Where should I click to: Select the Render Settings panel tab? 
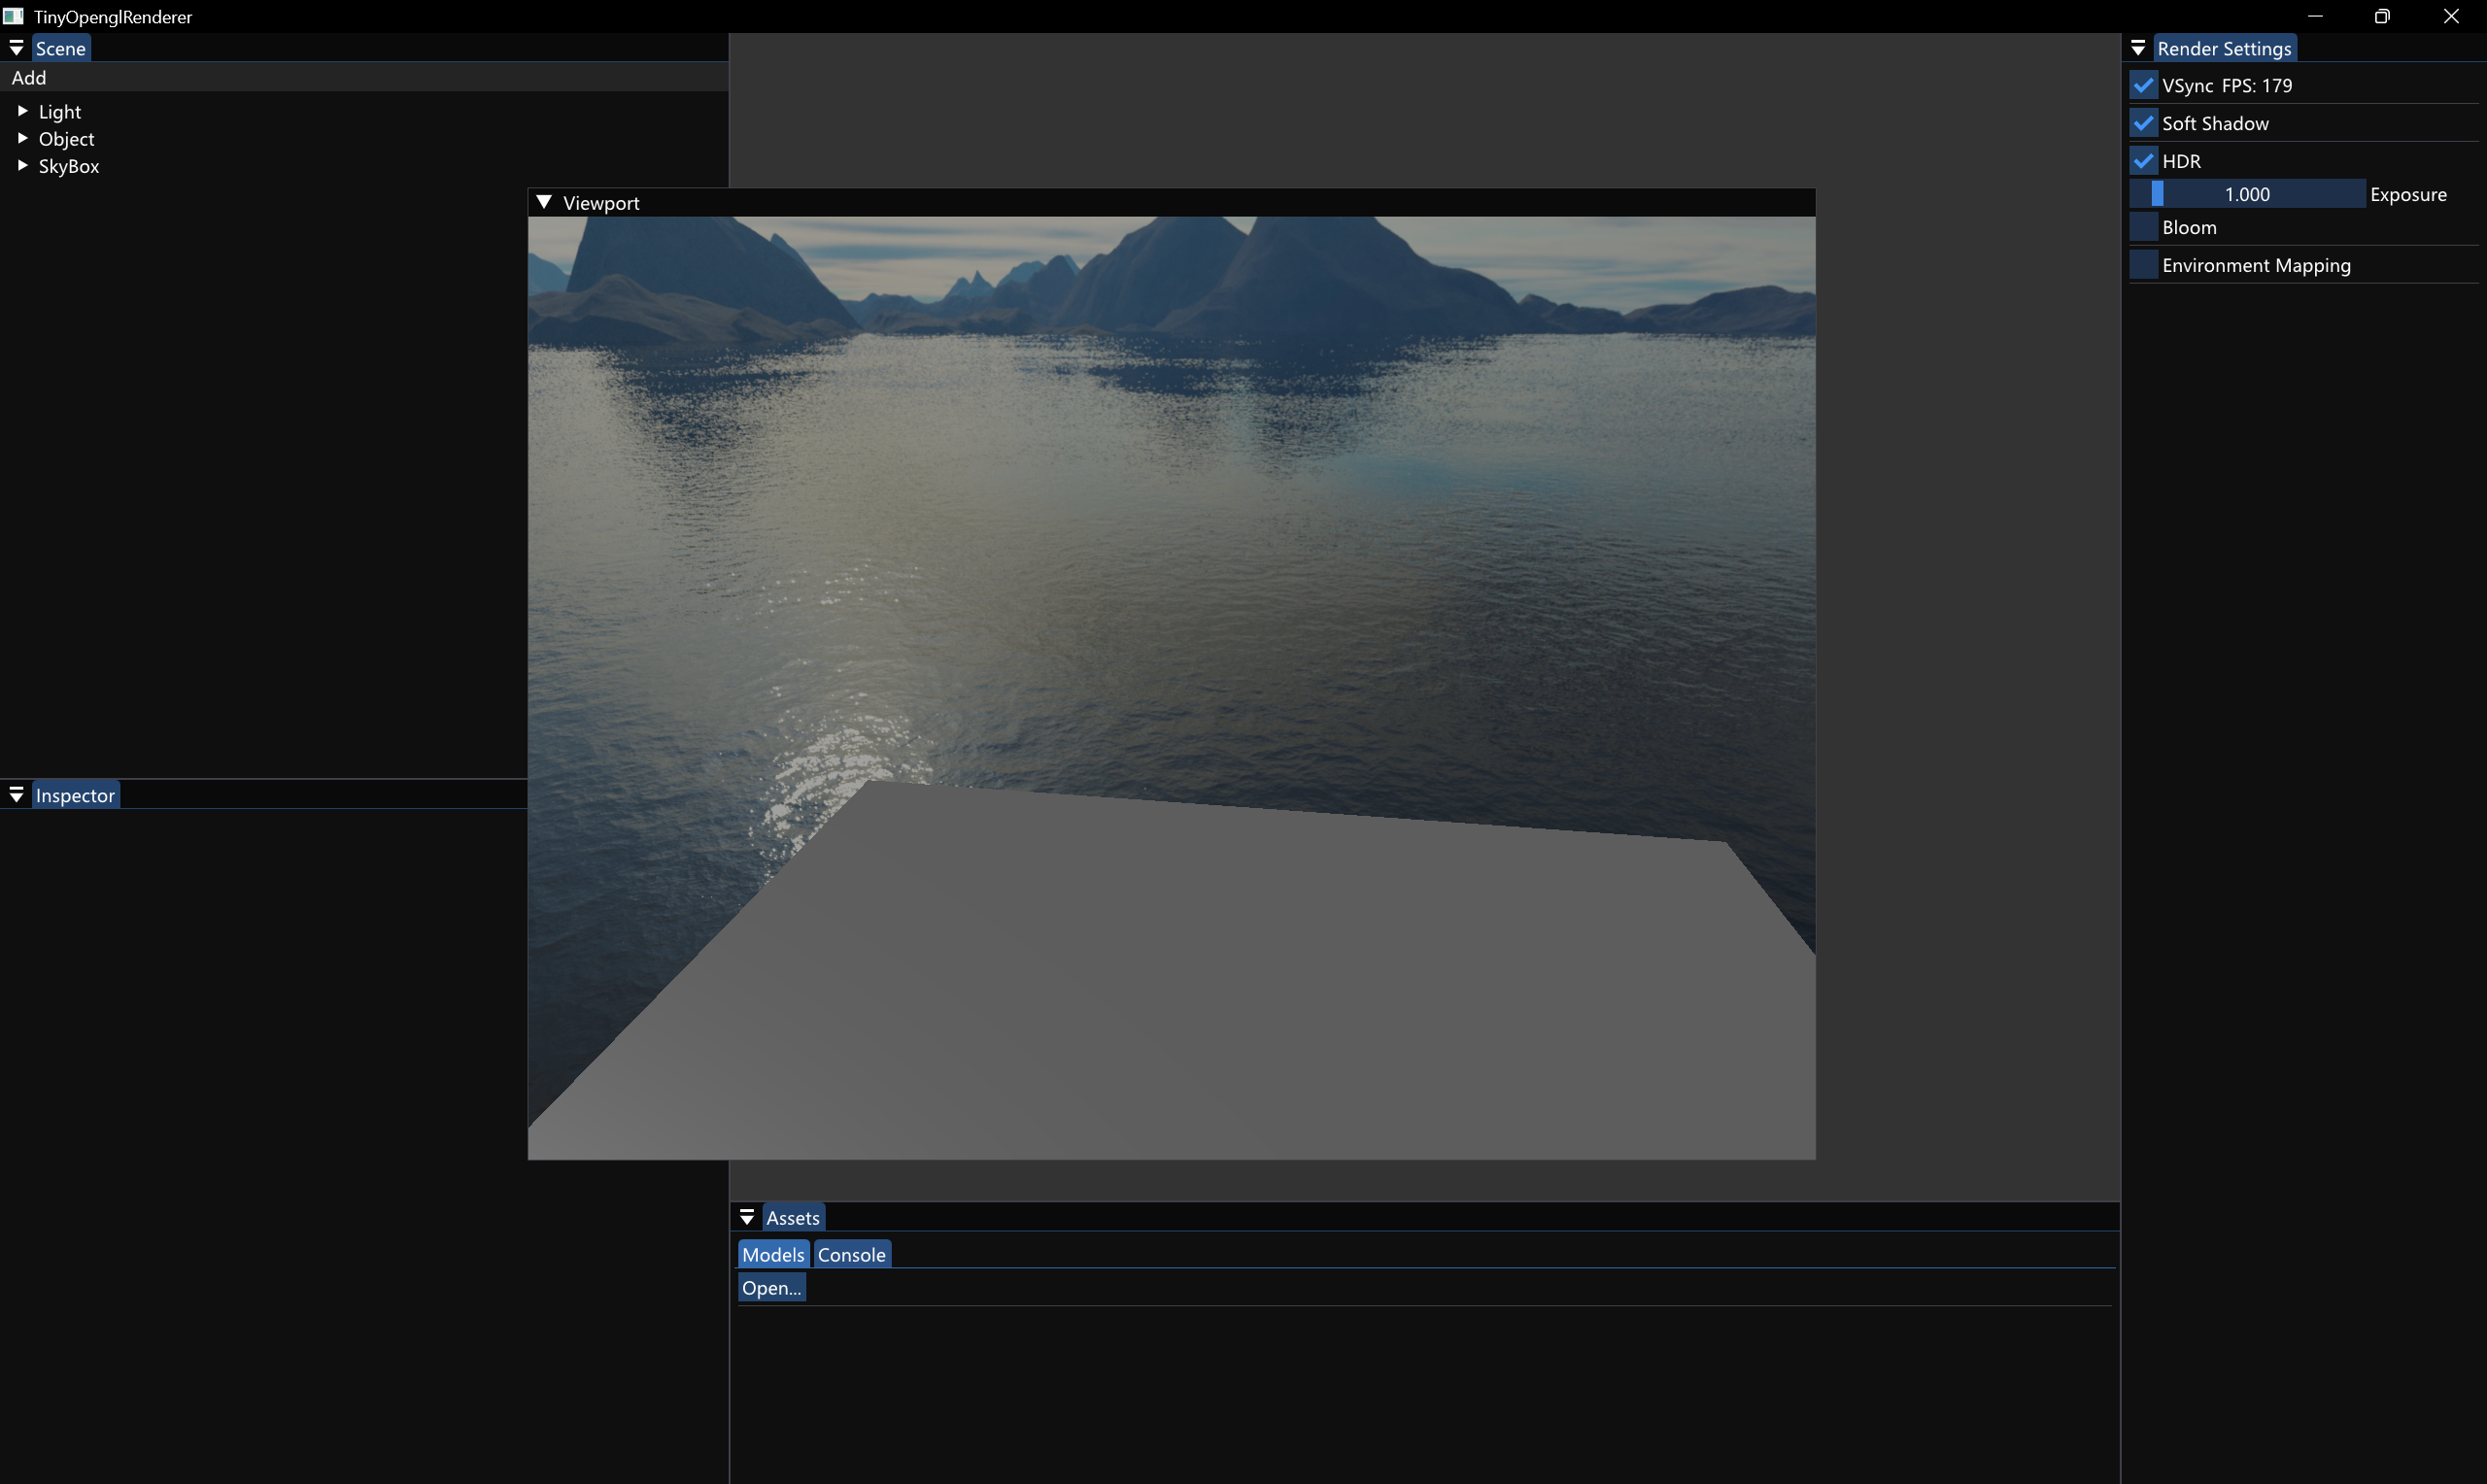tap(2224, 48)
